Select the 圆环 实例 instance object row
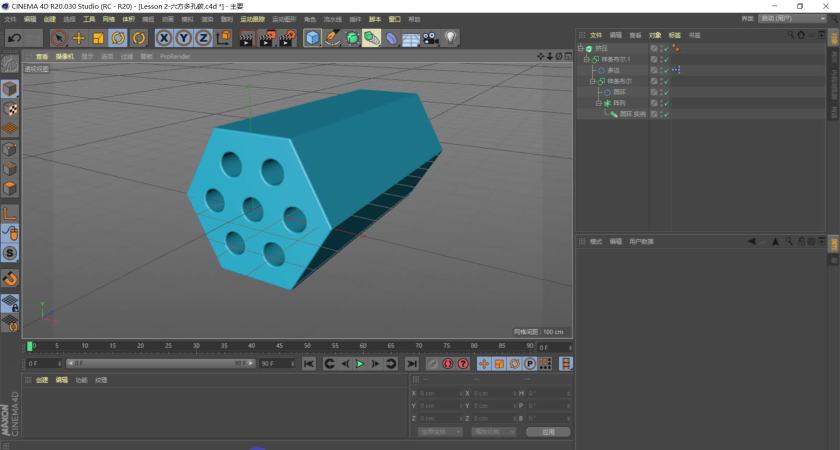 pos(632,114)
